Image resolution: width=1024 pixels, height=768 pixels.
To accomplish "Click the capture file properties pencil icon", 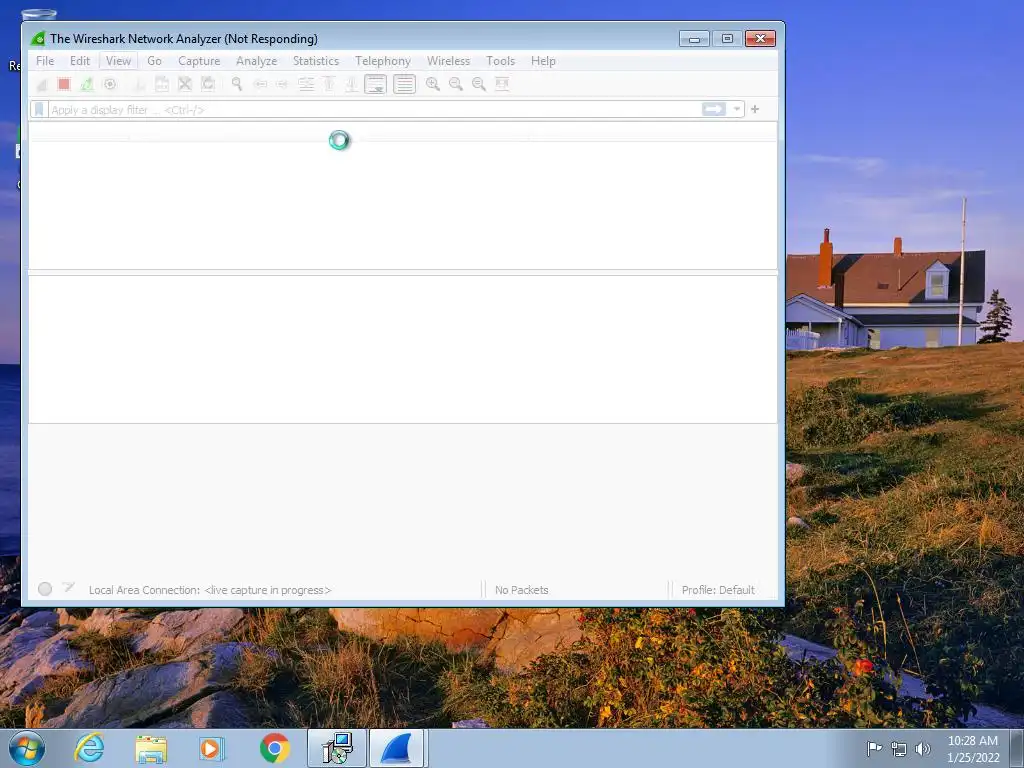I will [69, 588].
